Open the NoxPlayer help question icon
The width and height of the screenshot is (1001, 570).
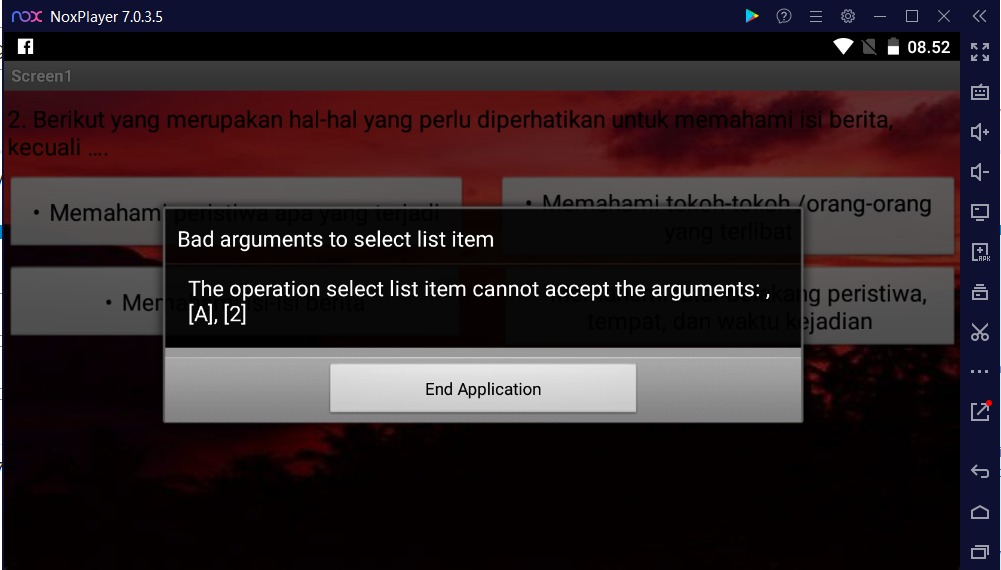point(784,17)
